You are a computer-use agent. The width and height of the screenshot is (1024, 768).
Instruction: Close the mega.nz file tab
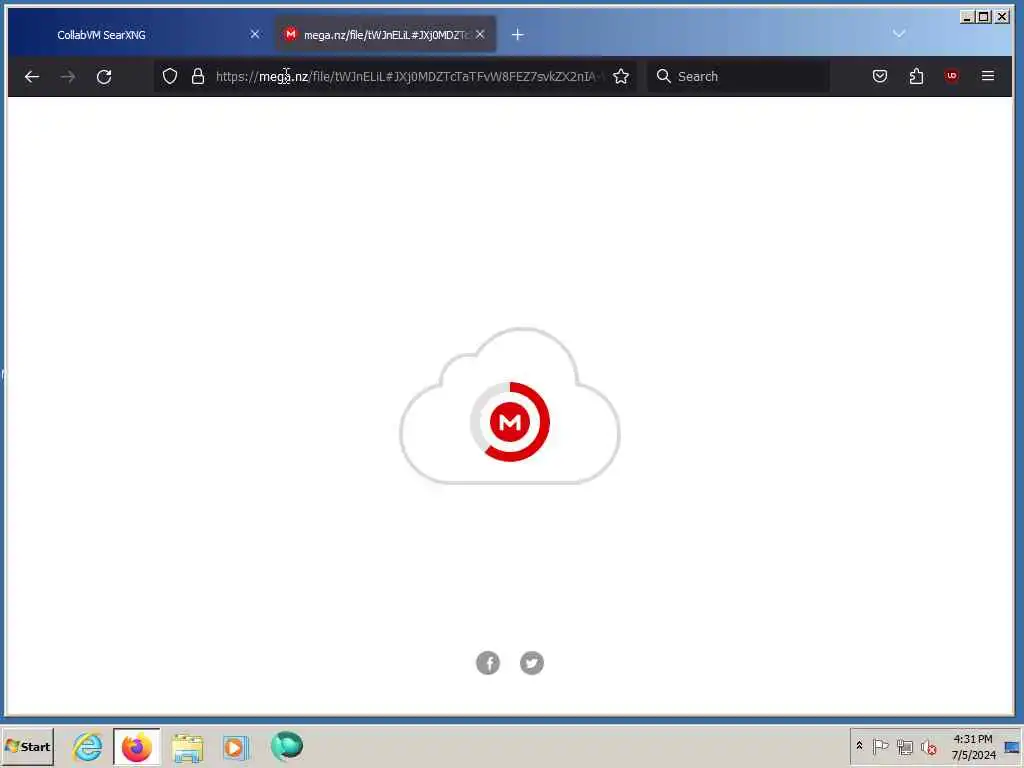pos(480,34)
